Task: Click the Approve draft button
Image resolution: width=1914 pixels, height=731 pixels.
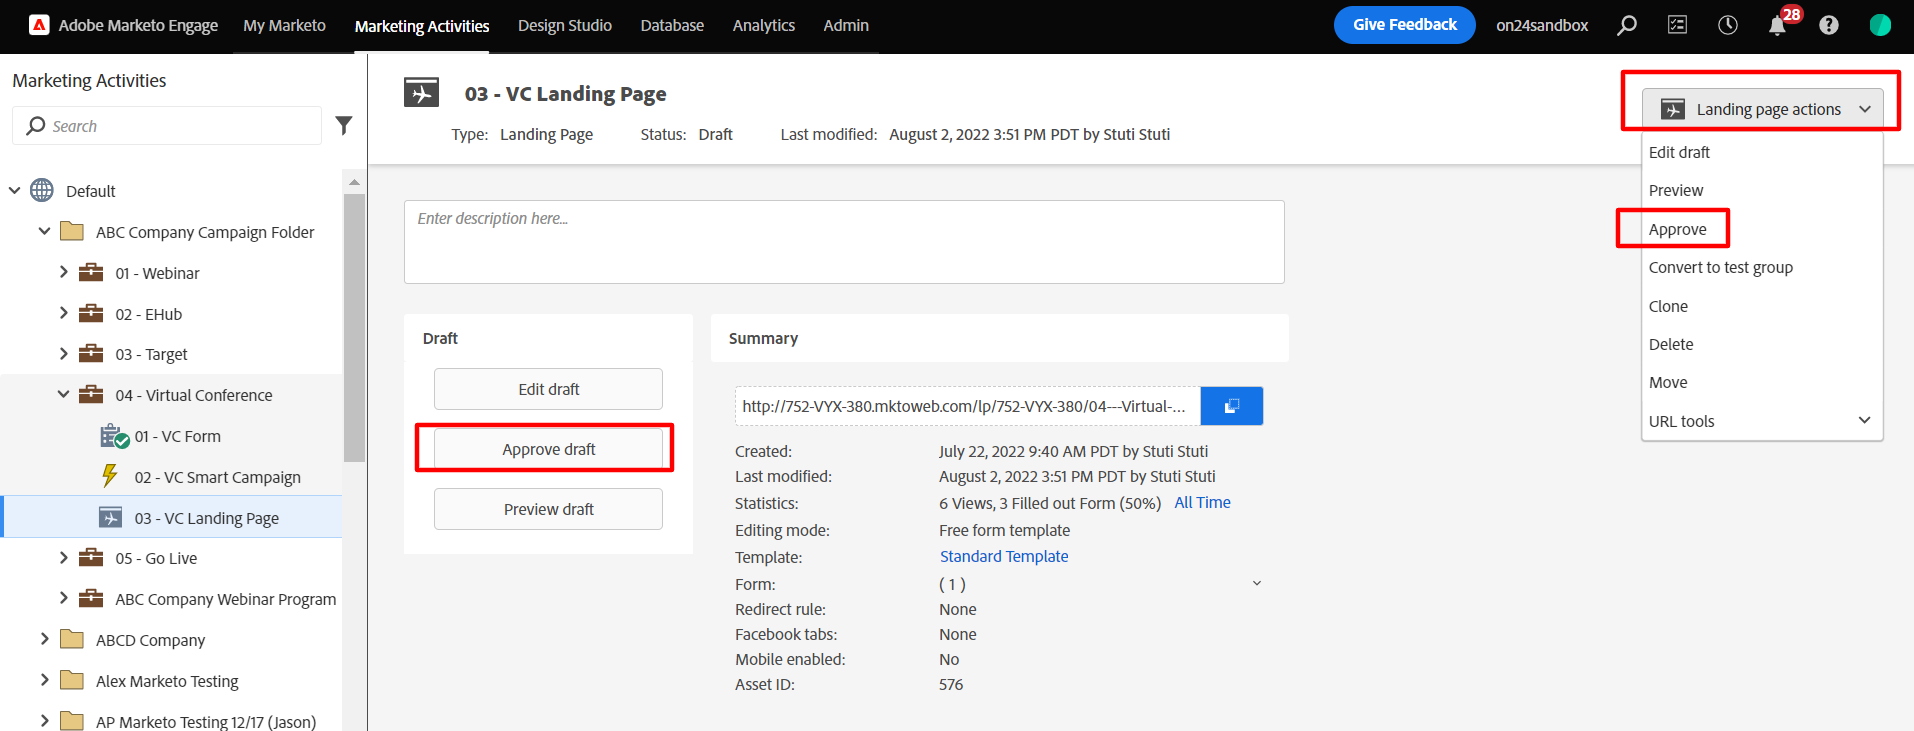Action: pyautogui.click(x=548, y=449)
